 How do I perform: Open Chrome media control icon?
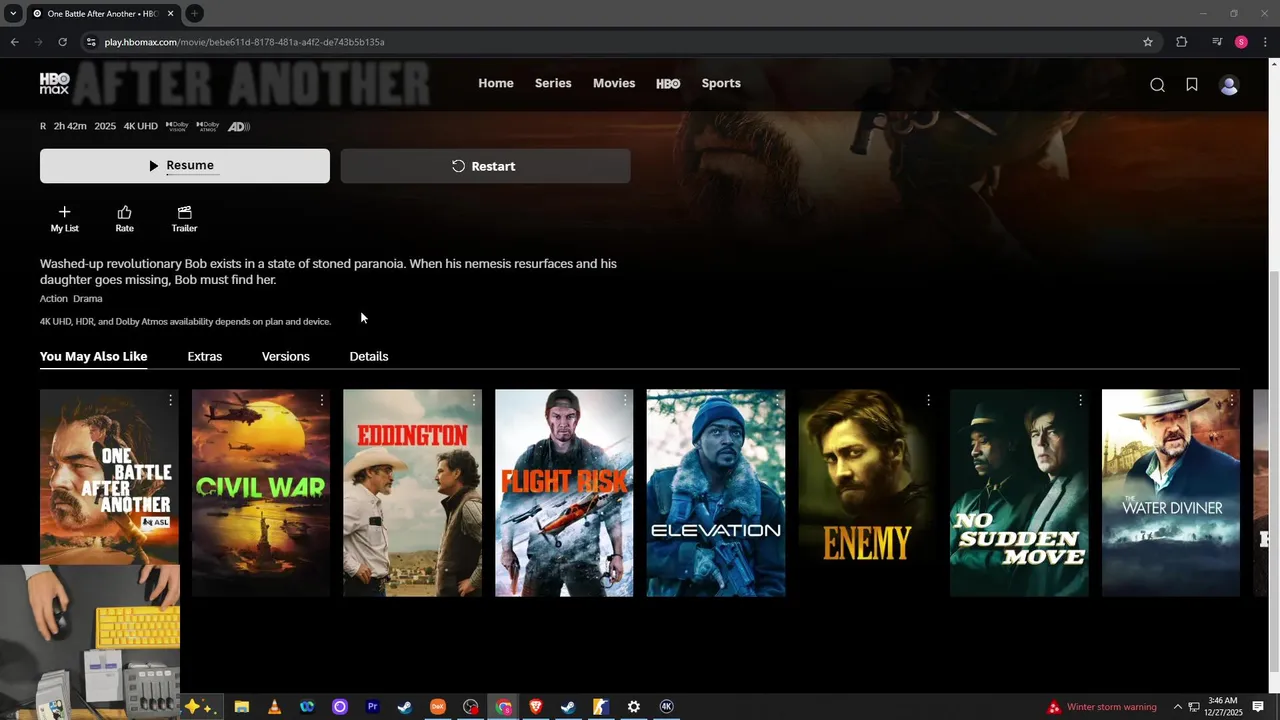1217,42
